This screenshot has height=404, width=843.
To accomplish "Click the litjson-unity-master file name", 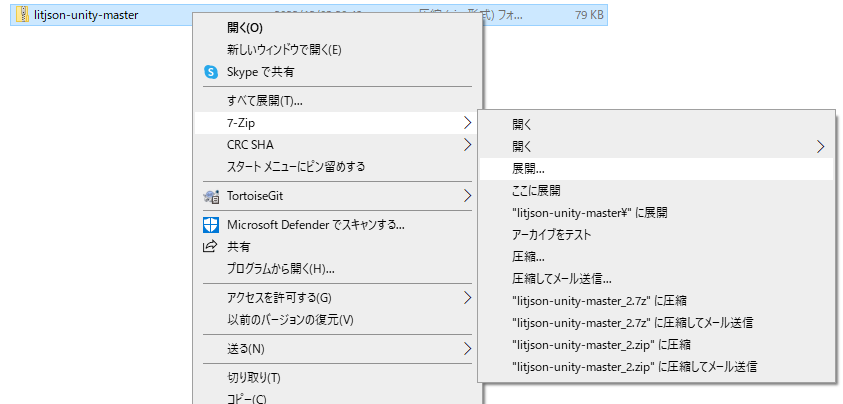I will pos(86,15).
